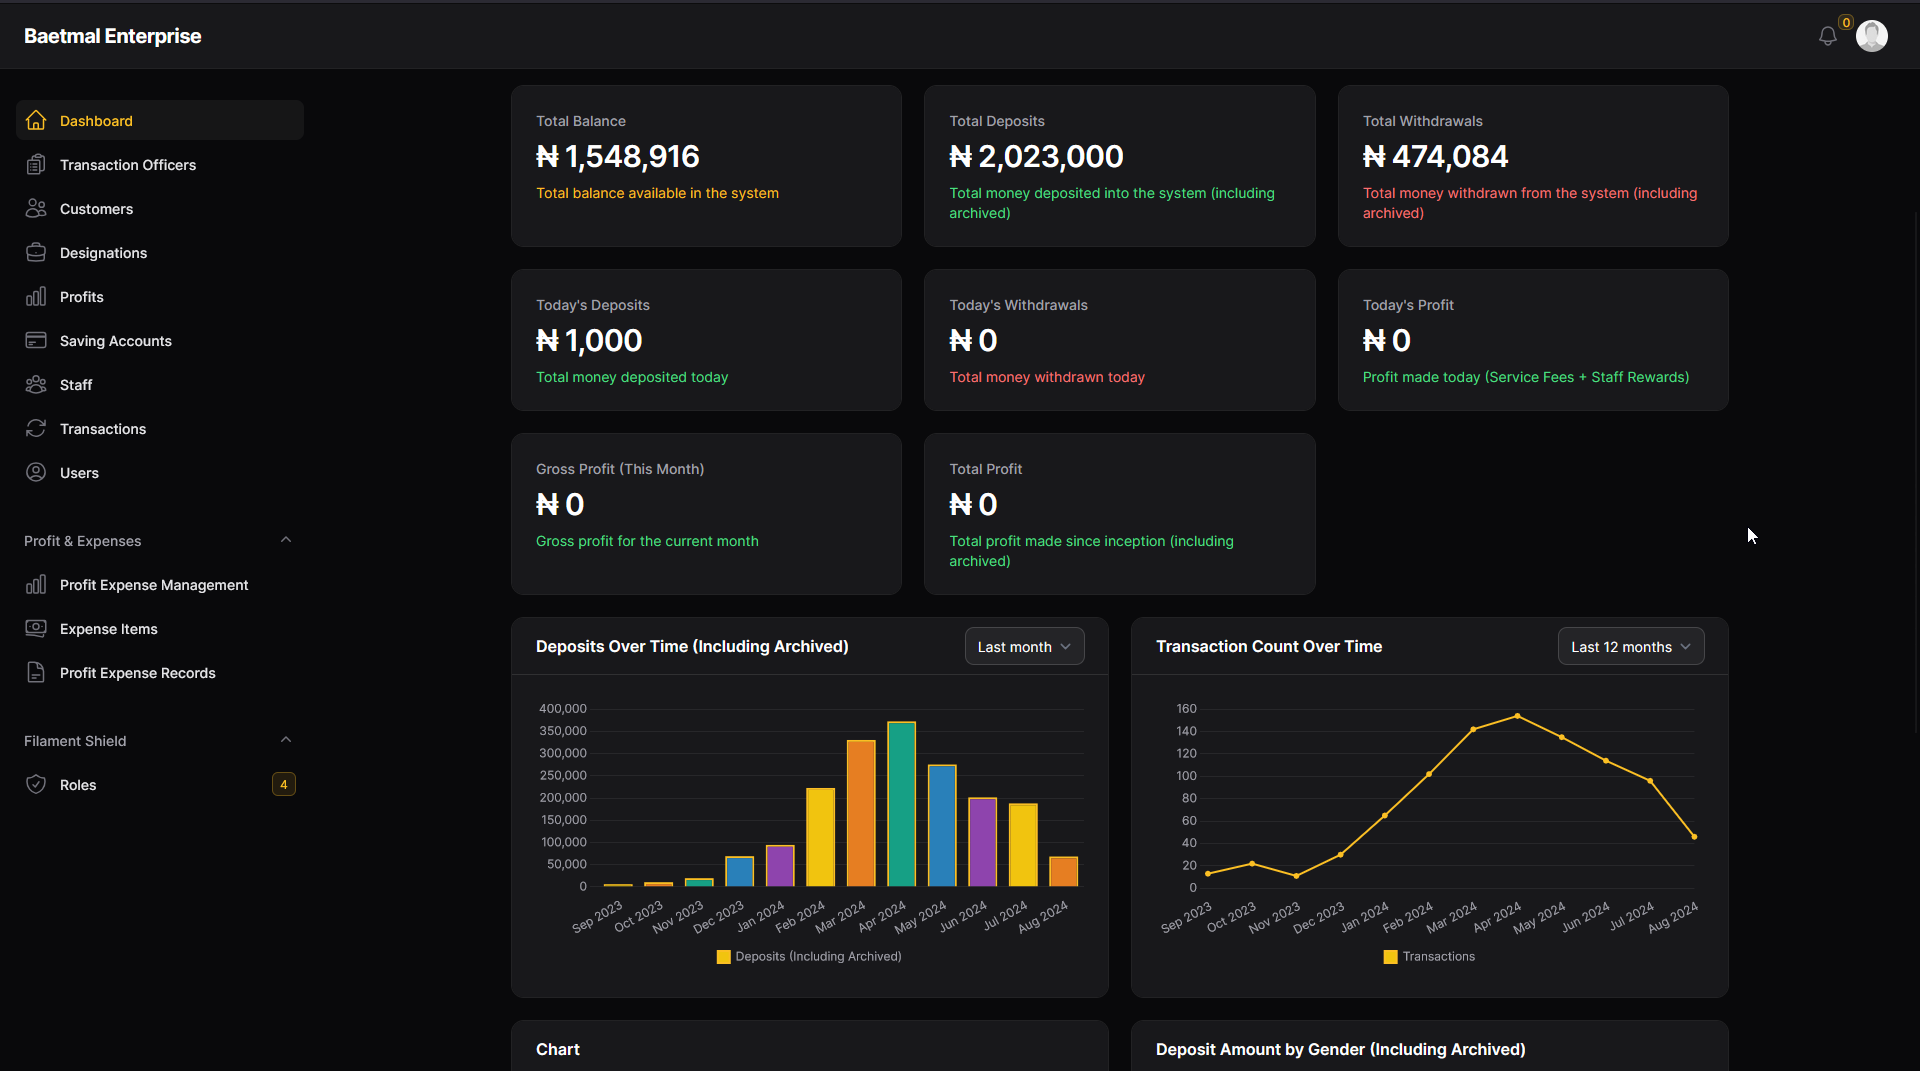Click the user profile avatar
The width and height of the screenshot is (1920, 1071).
(x=1872, y=36)
